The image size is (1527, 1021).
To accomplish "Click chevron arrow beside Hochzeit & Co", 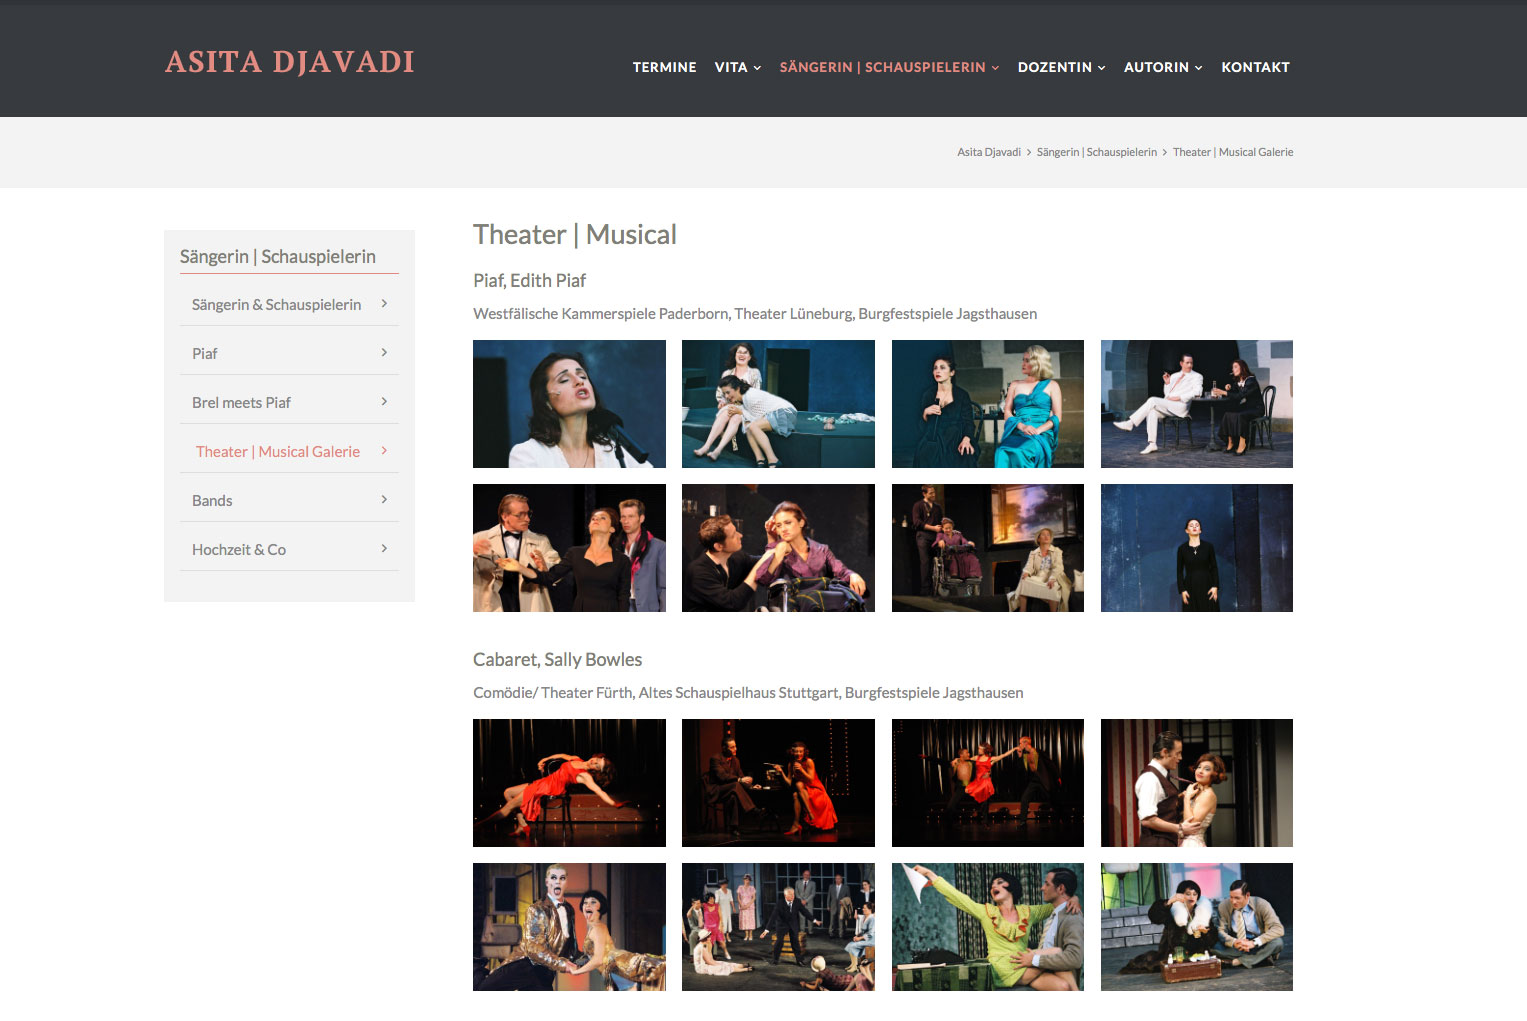I will coord(384,549).
